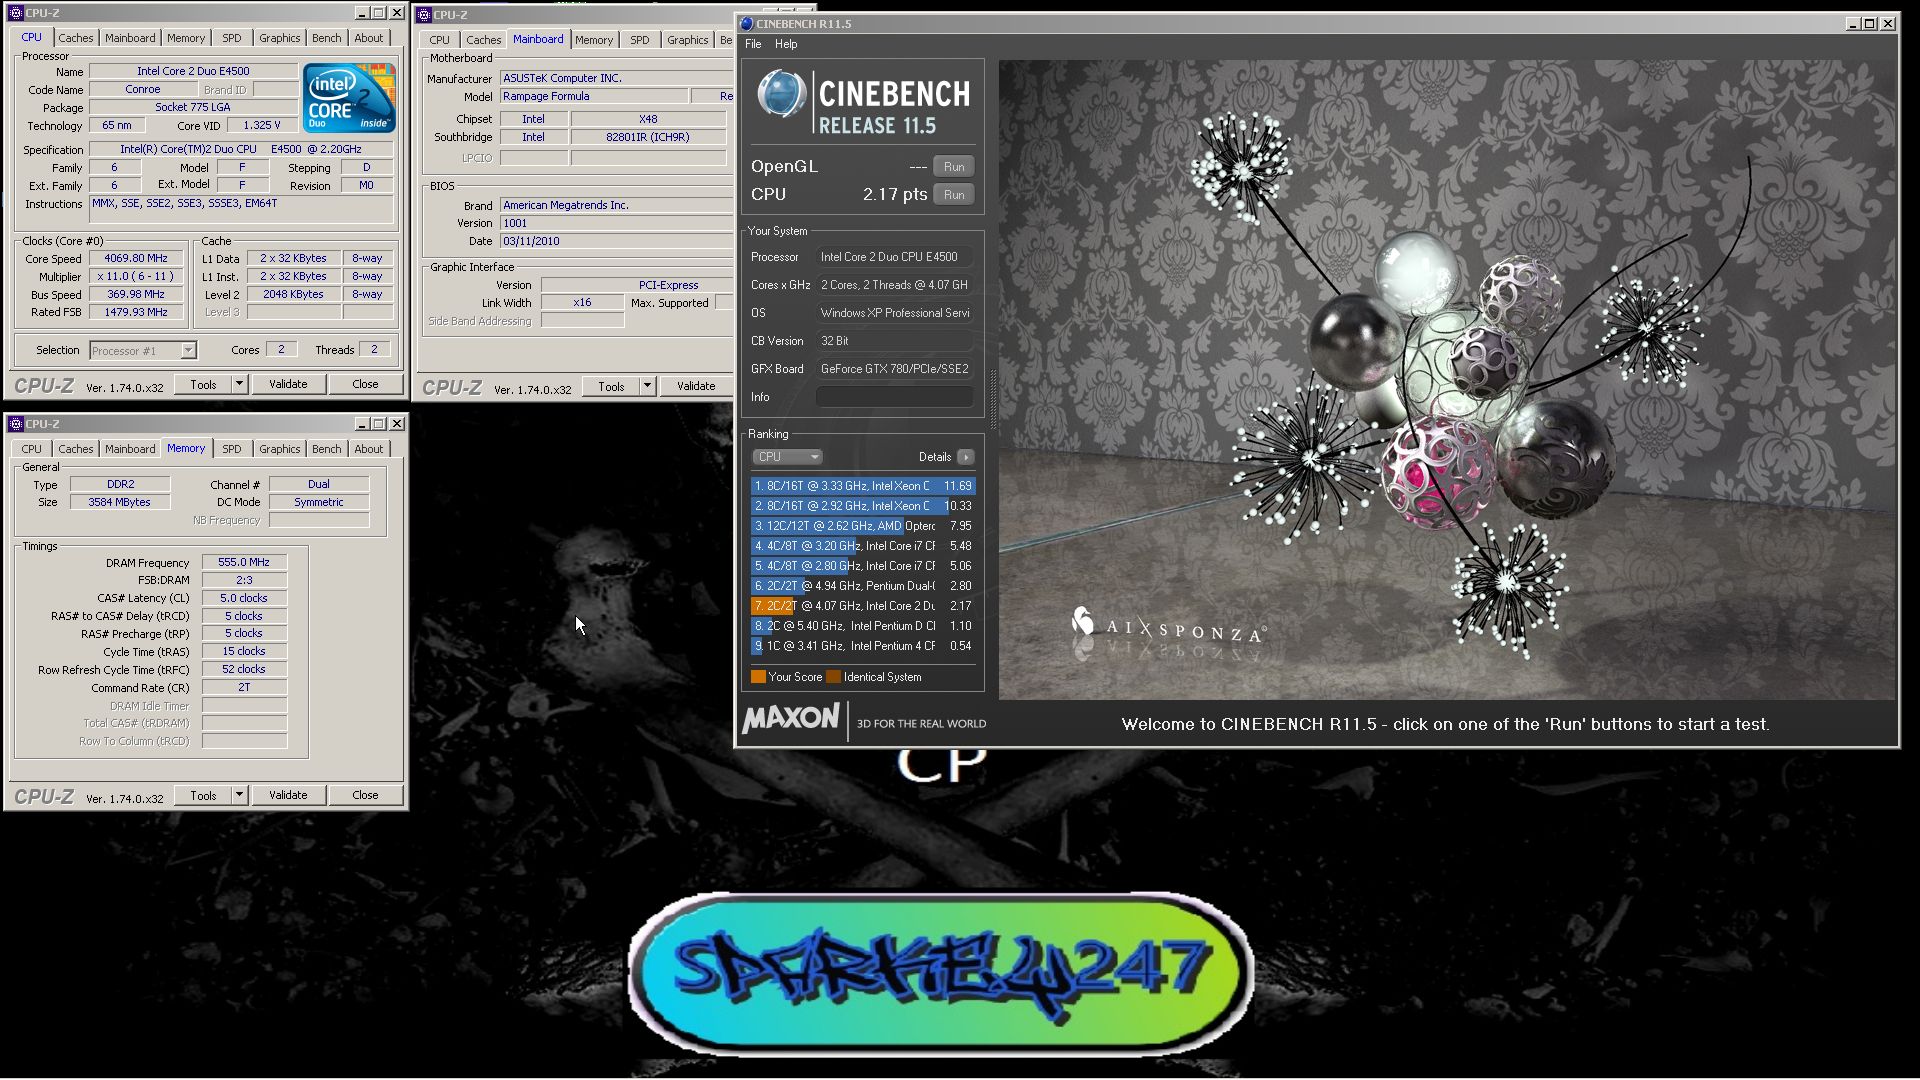
Task: Switch to Caches tab in CPU window
Action: coord(76,38)
